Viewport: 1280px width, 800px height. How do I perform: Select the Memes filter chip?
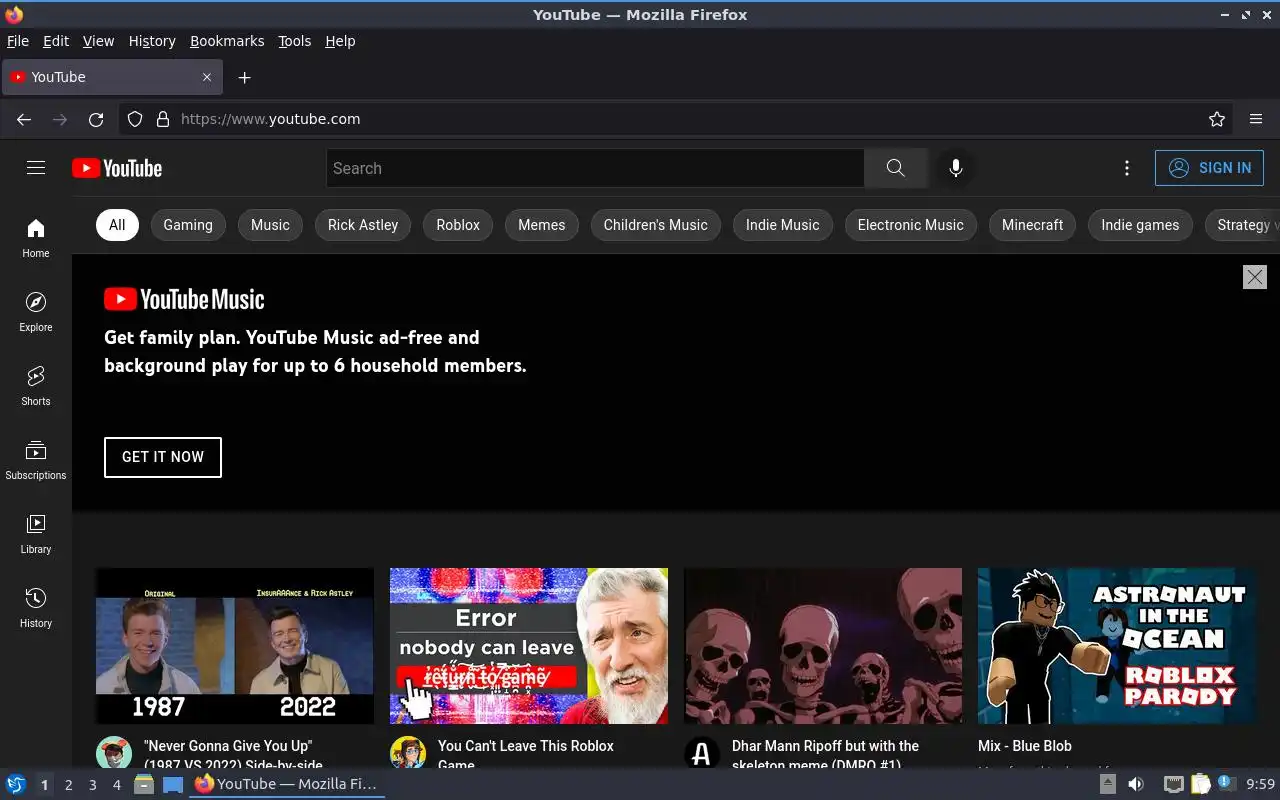(x=542, y=225)
